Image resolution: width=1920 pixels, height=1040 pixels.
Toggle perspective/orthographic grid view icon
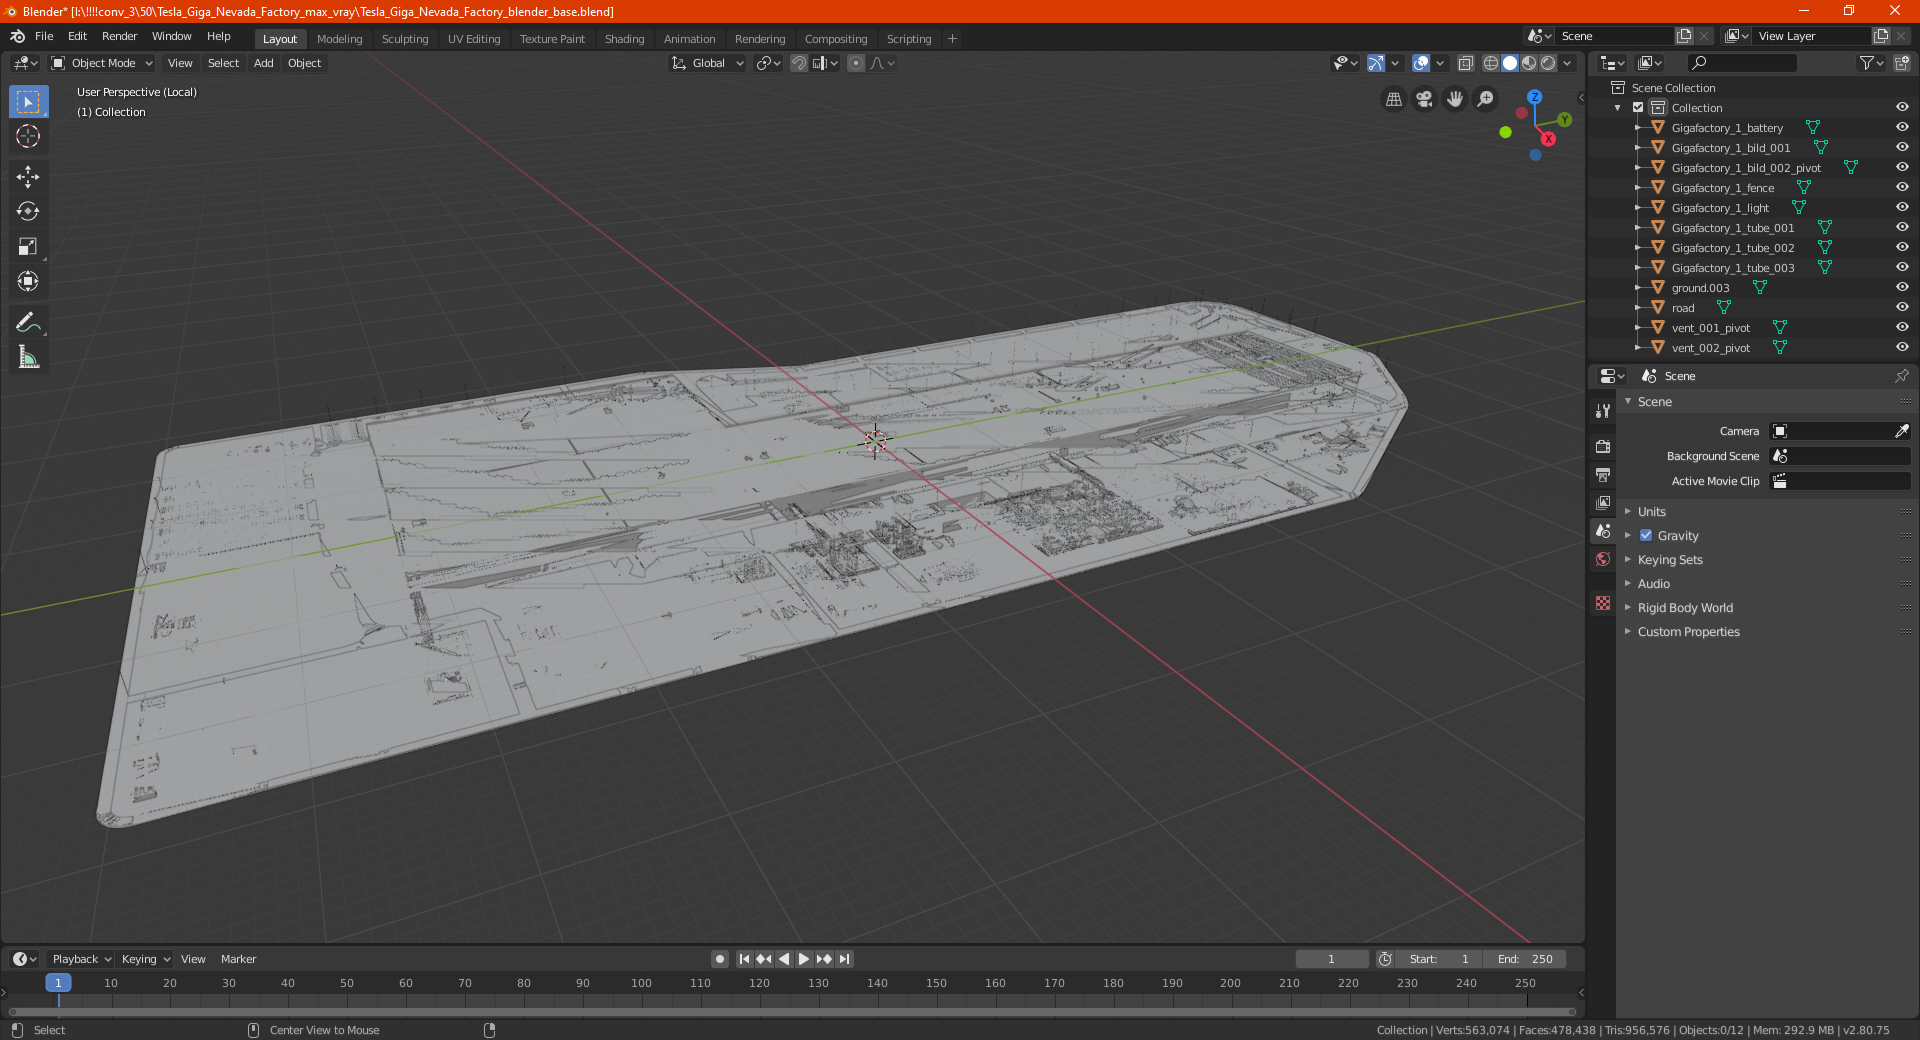point(1393,99)
